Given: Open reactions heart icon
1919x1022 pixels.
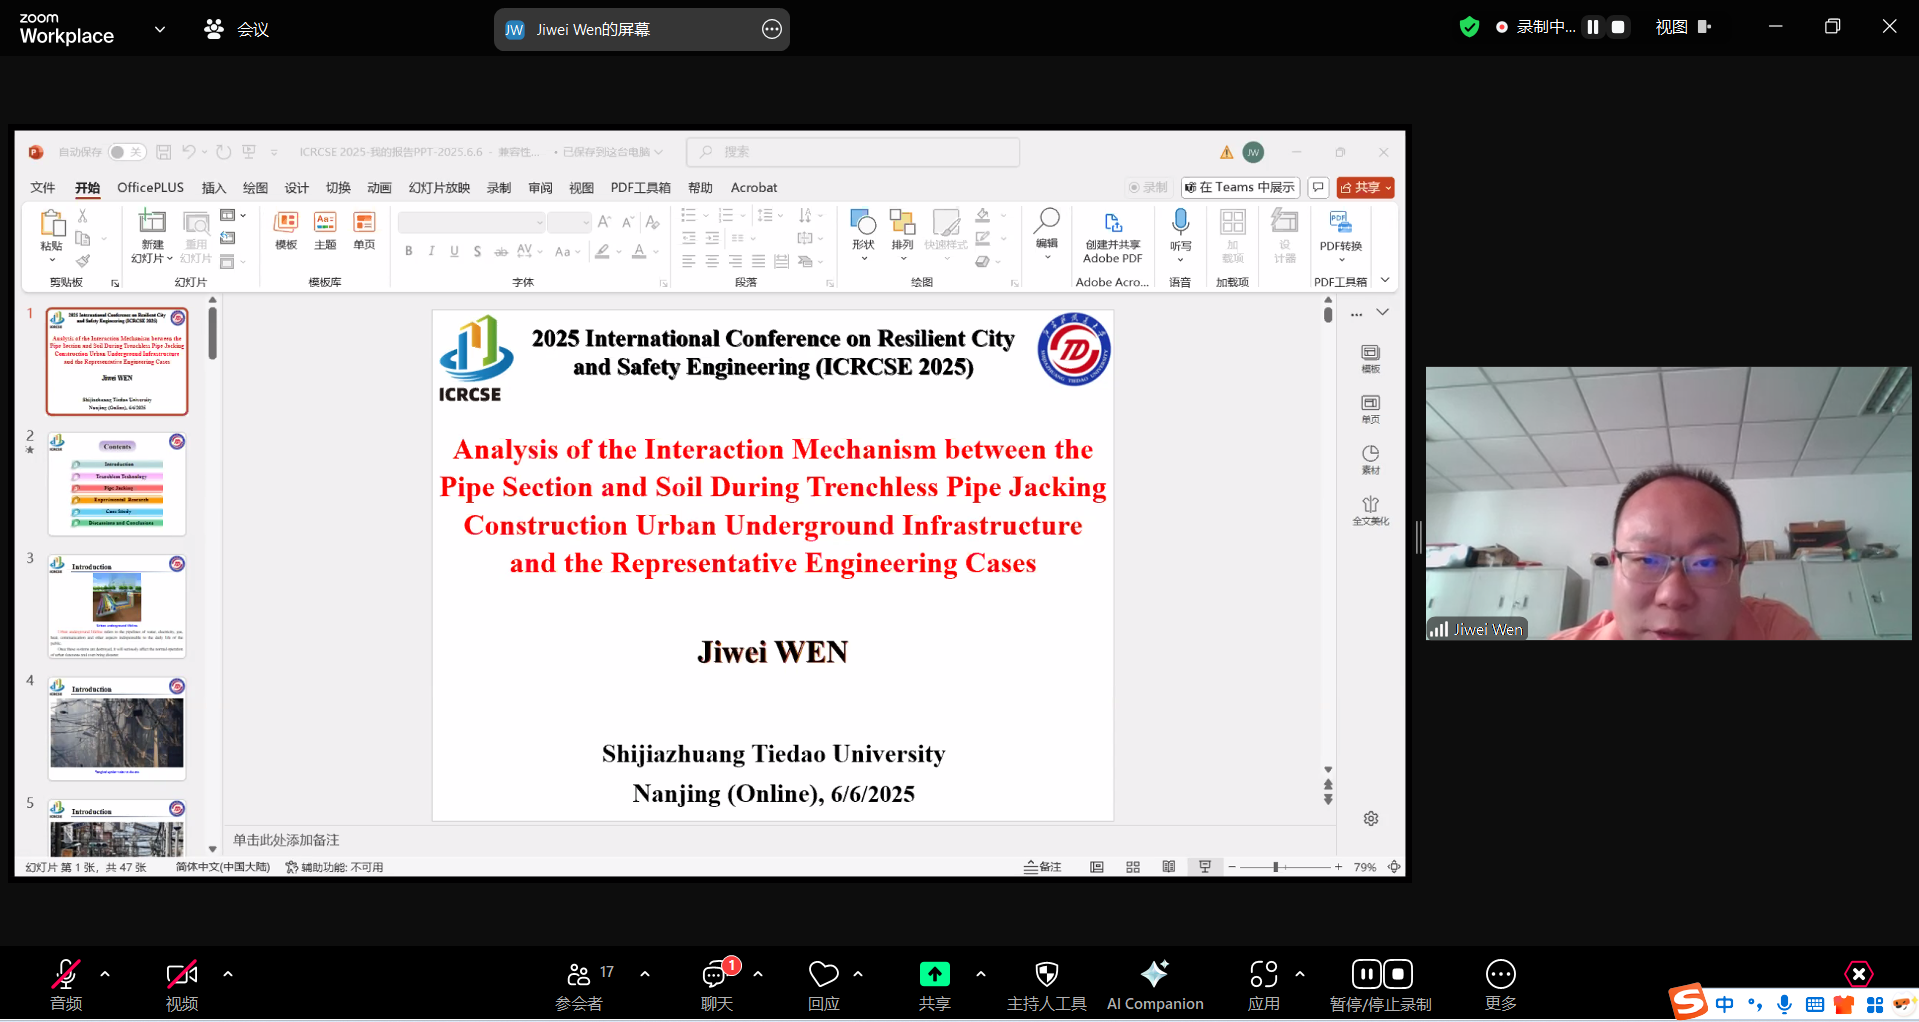Looking at the screenshot, I should click(x=824, y=985).
